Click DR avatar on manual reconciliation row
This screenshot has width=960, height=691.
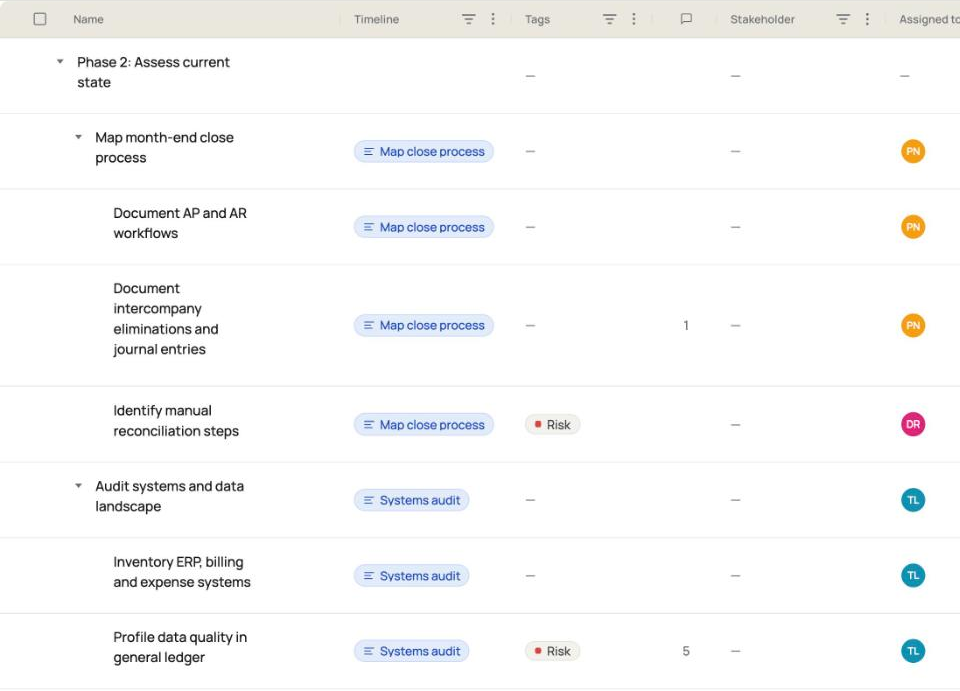click(x=913, y=424)
